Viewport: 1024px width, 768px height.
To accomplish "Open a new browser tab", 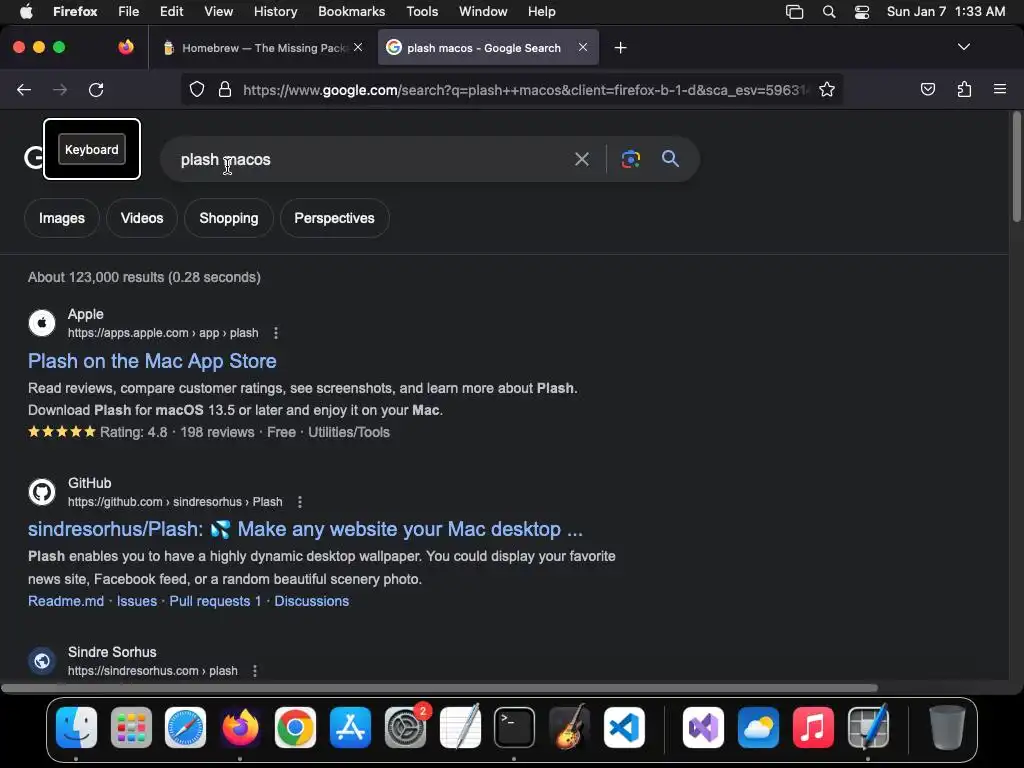I will click(x=620, y=48).
